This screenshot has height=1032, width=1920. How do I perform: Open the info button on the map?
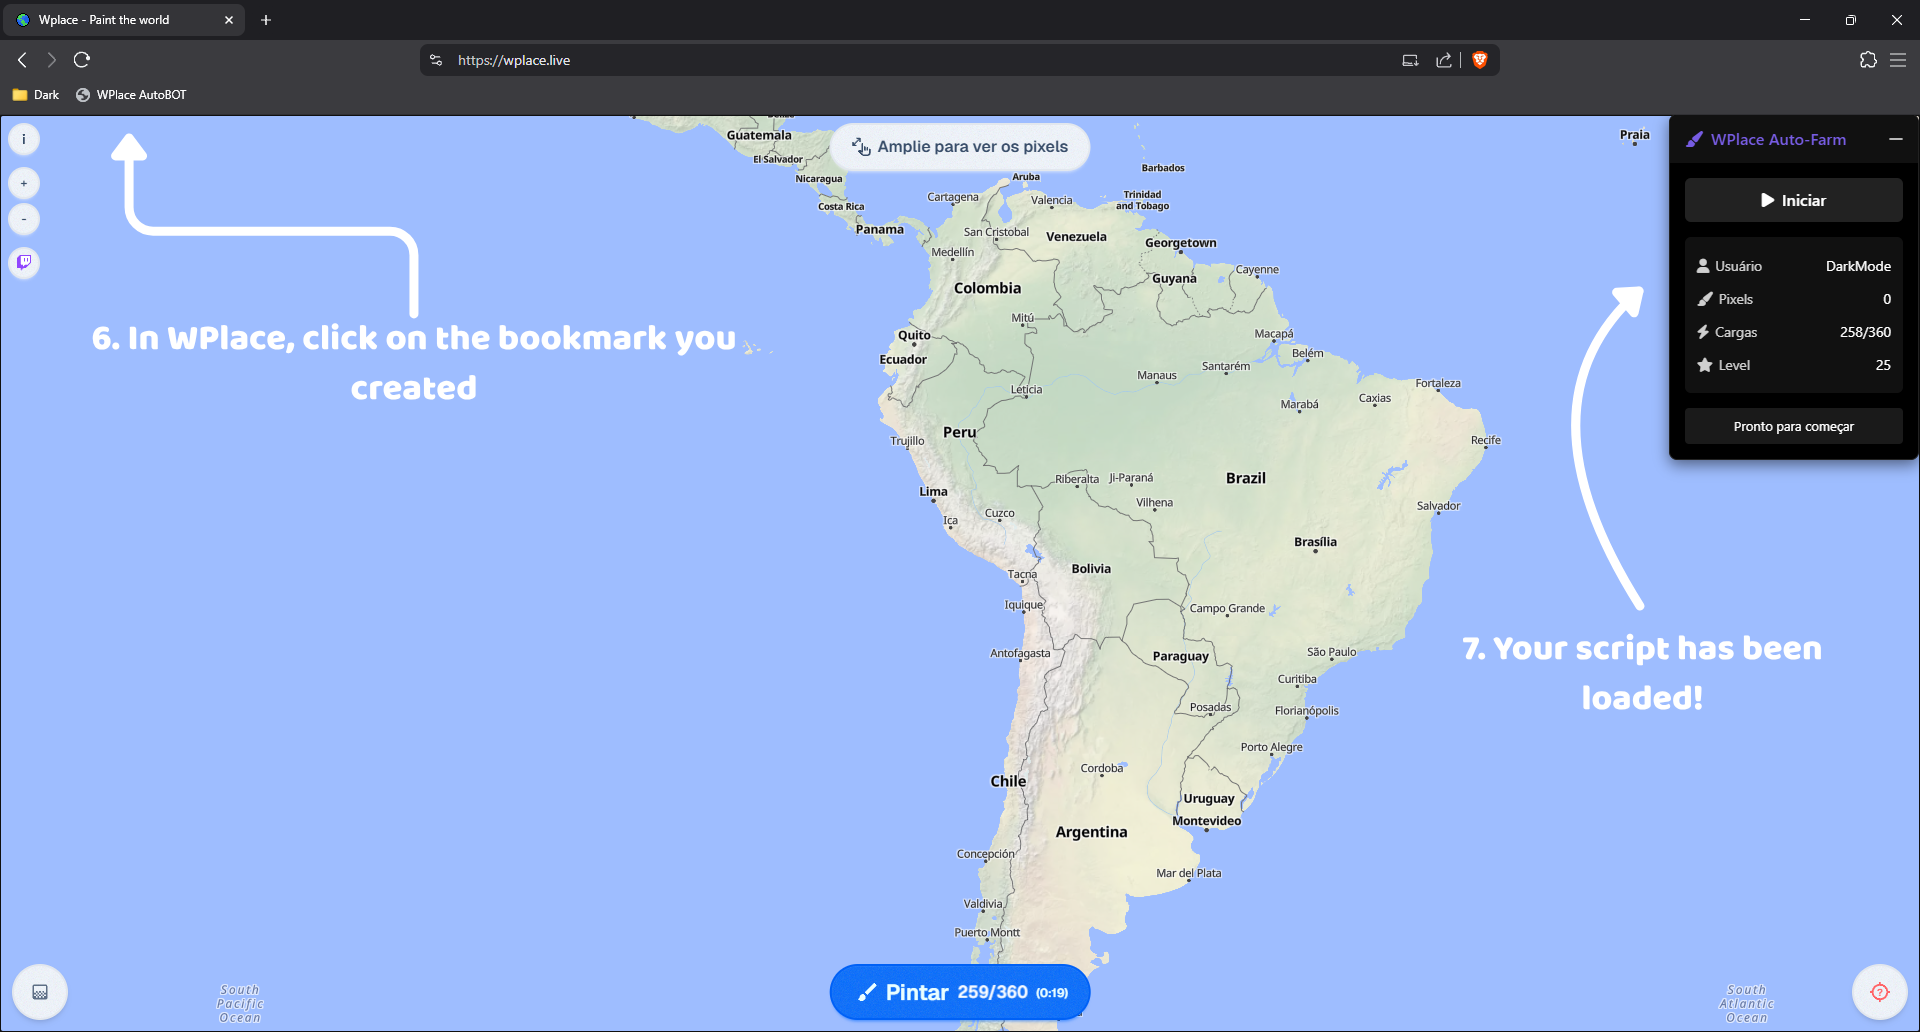[x=24, y=139]
